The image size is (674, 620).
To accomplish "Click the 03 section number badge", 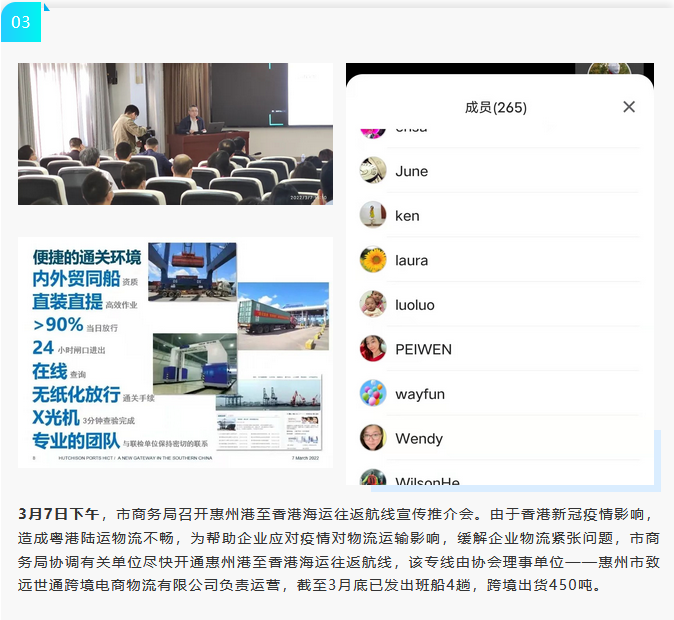I will point(21,22).
